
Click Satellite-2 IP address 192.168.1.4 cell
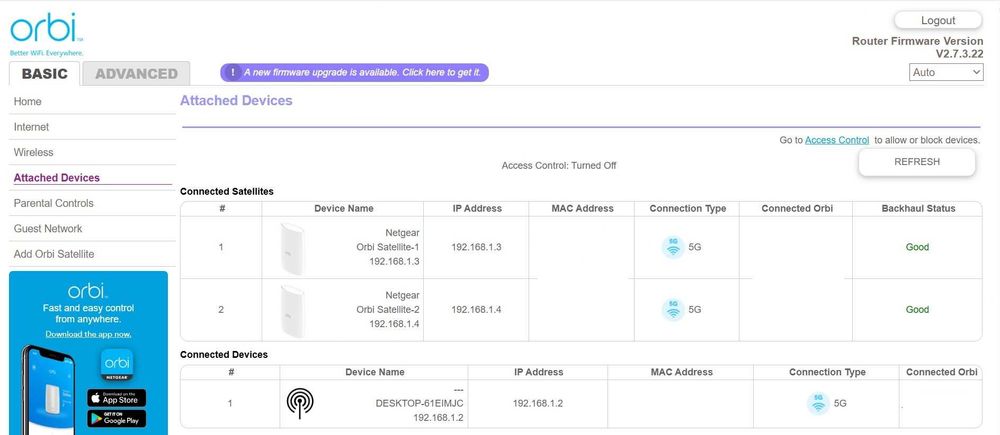[476, 309]
